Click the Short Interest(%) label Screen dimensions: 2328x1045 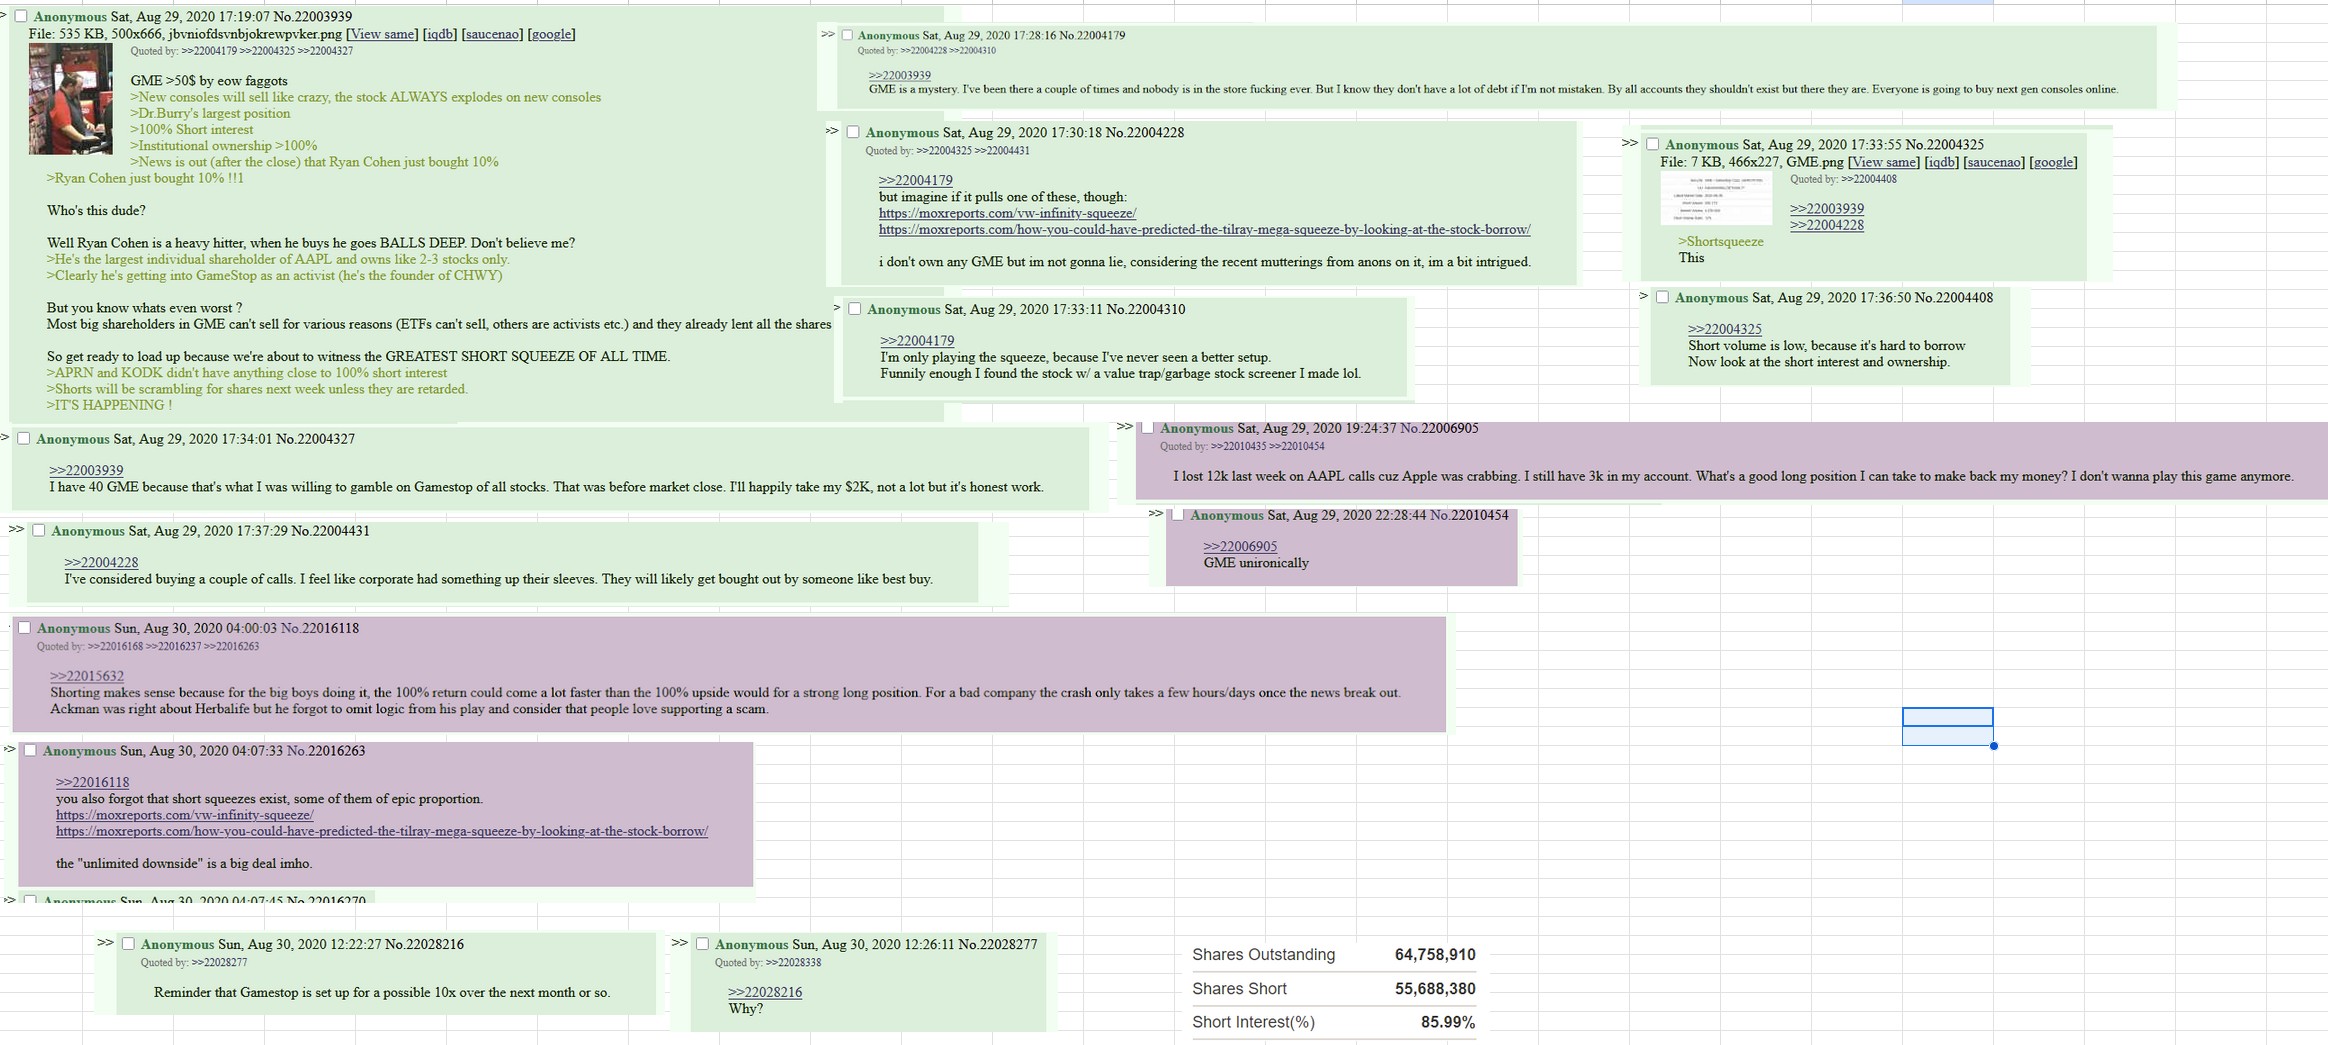tap(1253, 1022)
